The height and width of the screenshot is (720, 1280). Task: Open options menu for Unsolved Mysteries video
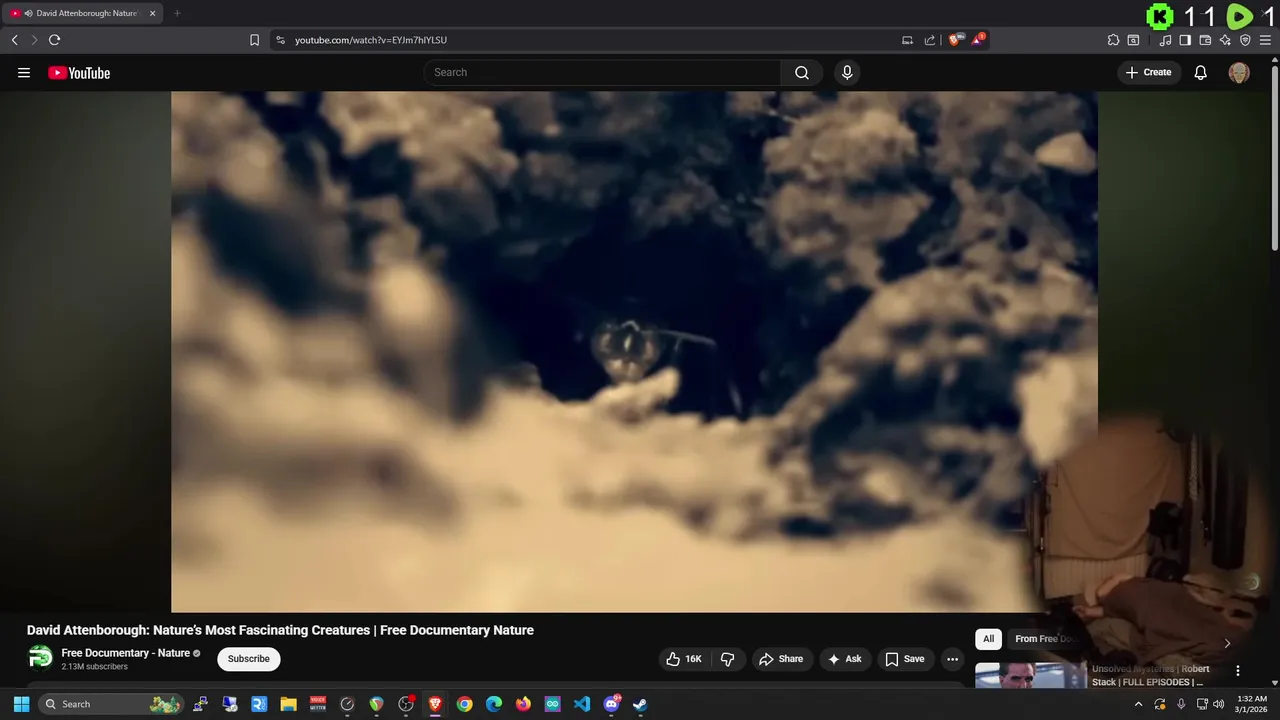coord(1238,671)
